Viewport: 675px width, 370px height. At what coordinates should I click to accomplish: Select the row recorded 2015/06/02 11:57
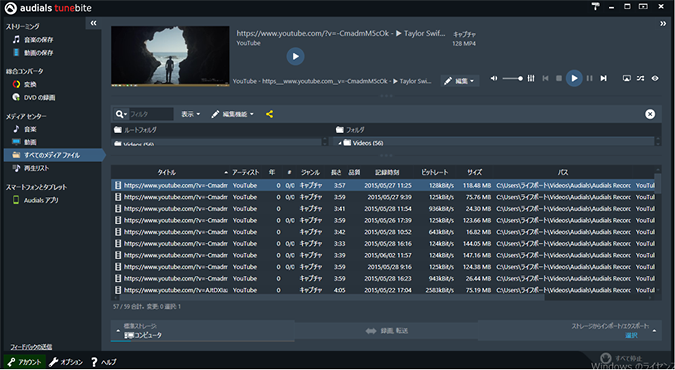383,255
